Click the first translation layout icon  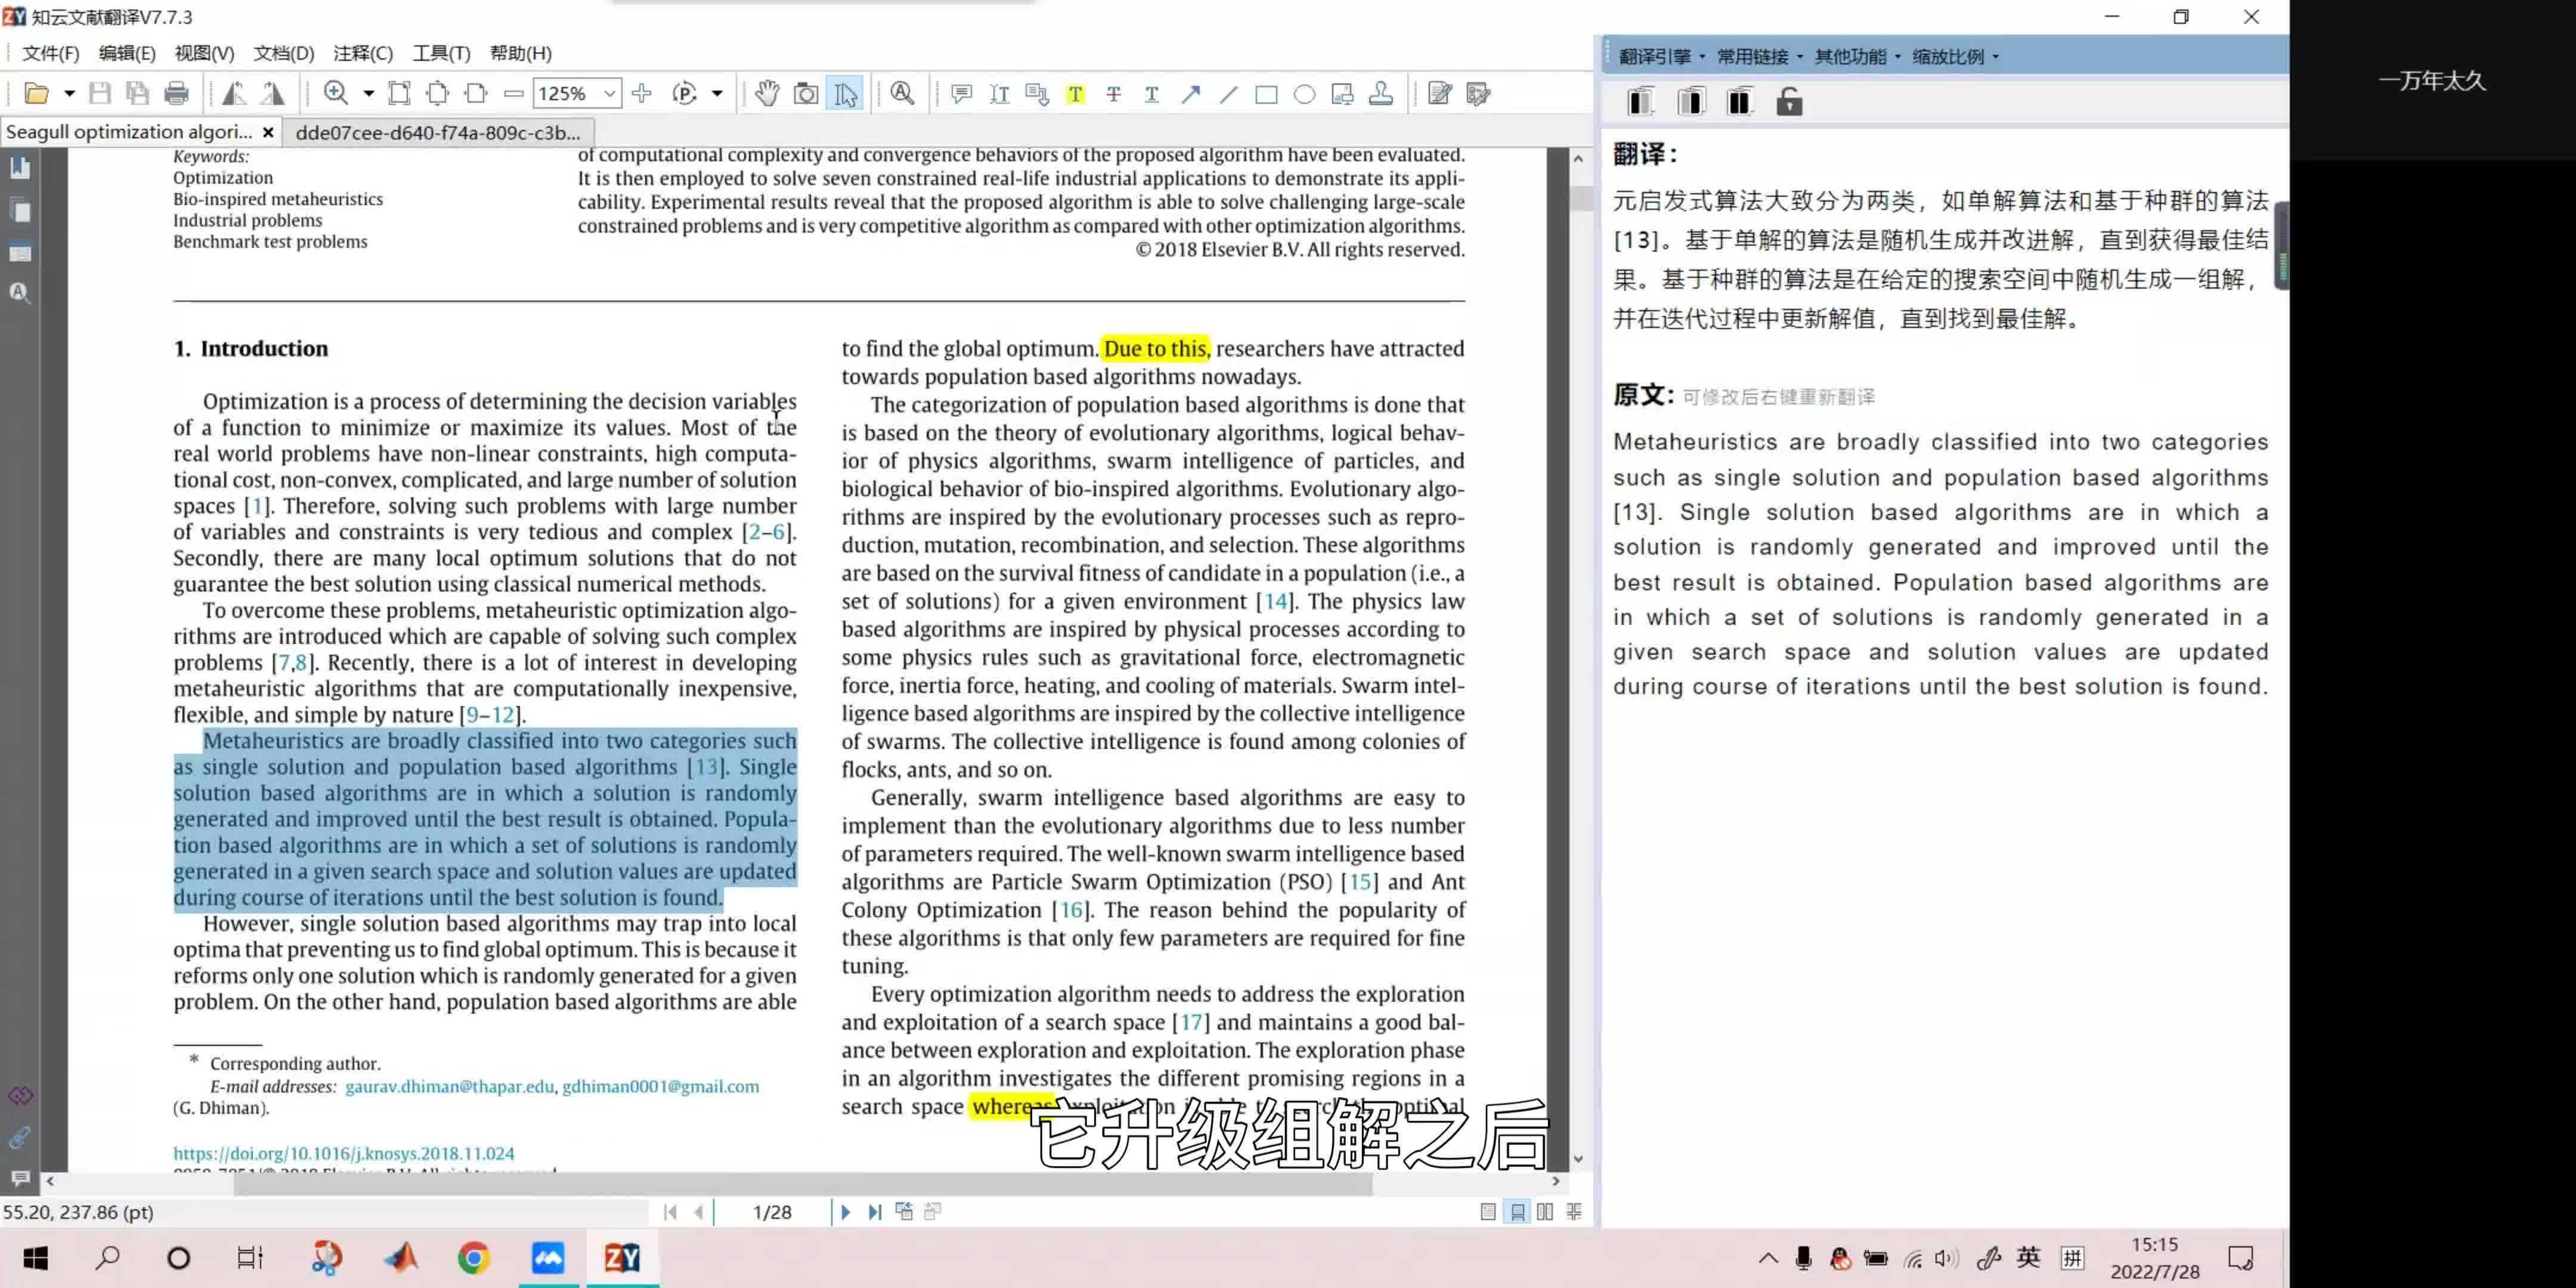(x=1640, y=102)
